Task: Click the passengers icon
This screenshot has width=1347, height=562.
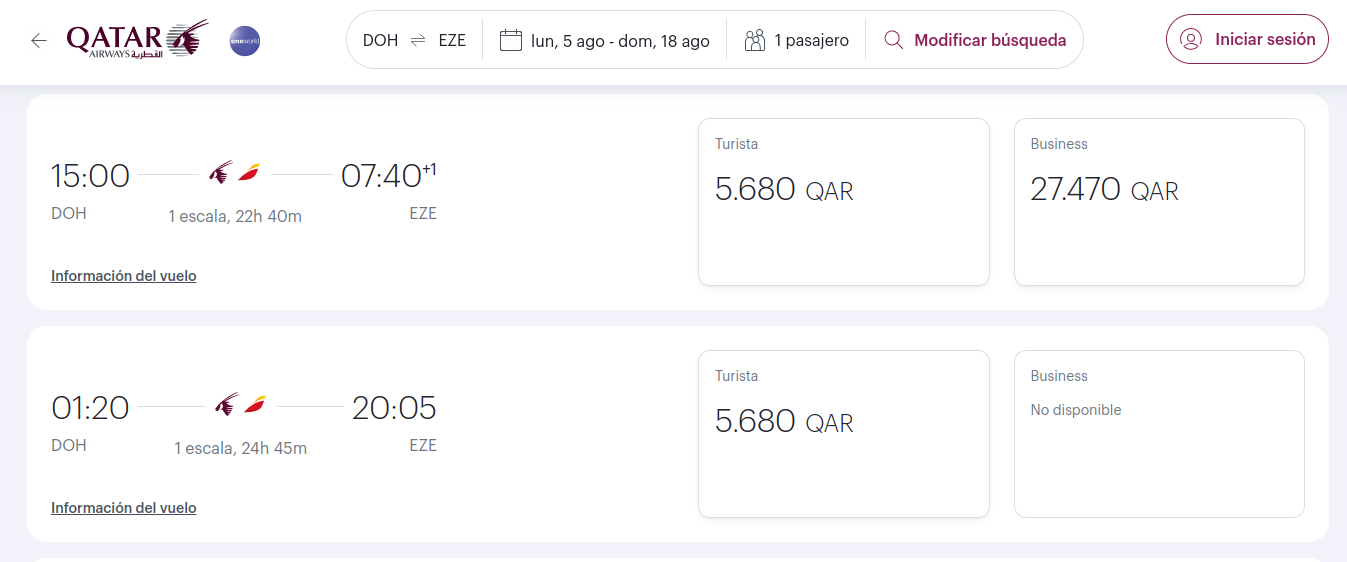Action: coord(755,40)
